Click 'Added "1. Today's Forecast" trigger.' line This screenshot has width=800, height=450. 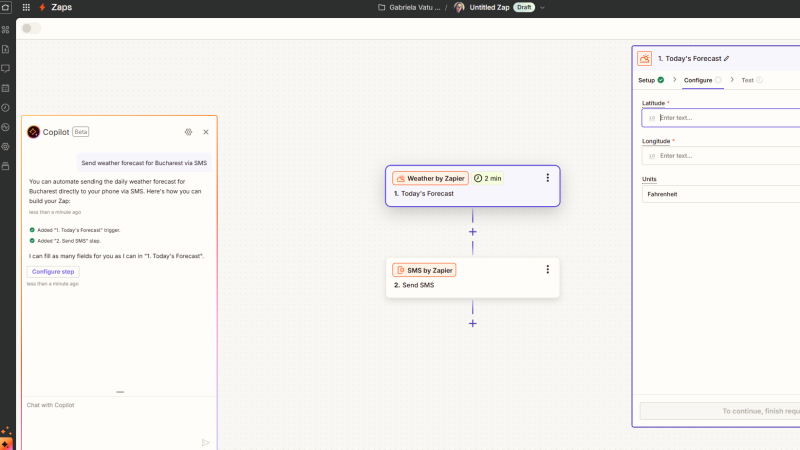(x=79, y=230)
